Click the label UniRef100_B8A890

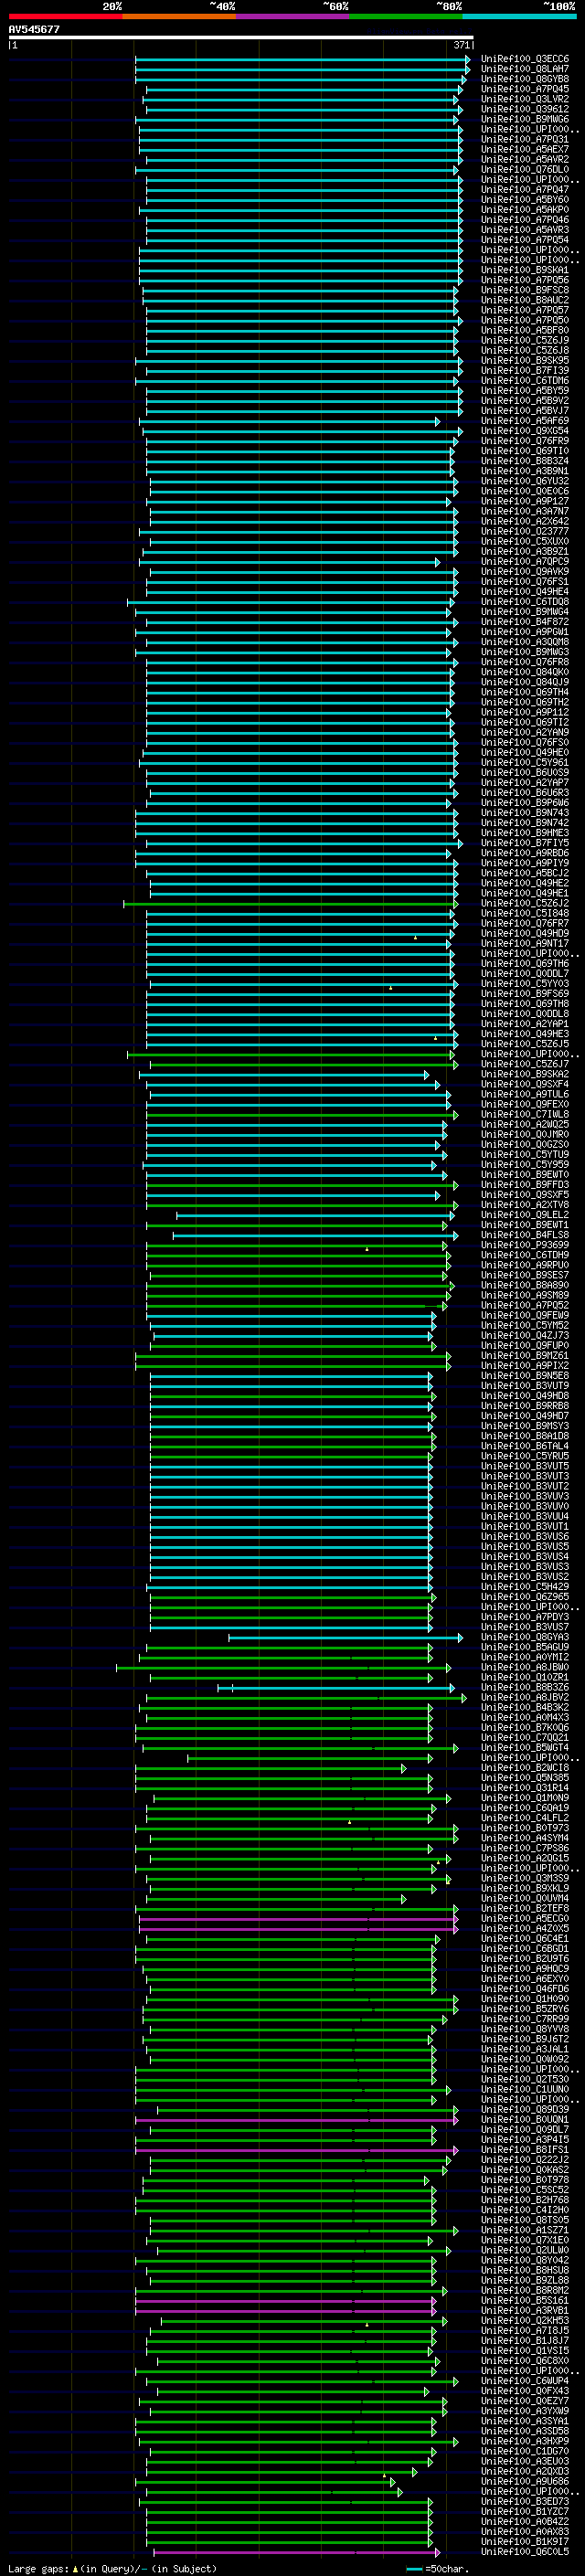[525, 1285]
